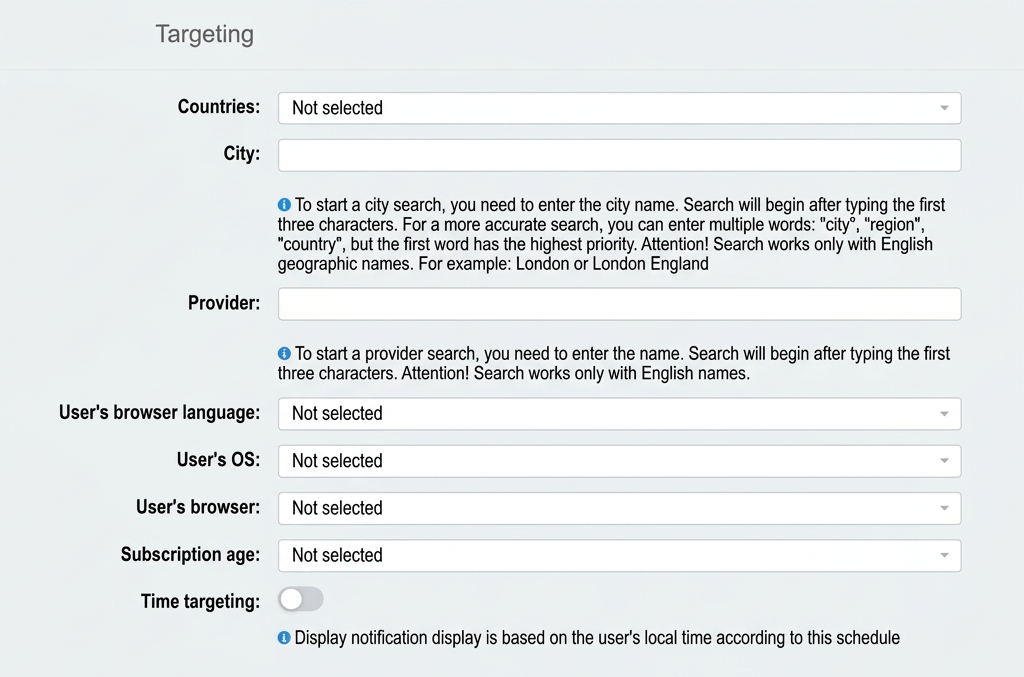Click the "User's browser:" label
Image resolution: width=1024 pixels, height=677 pixels.
click(198, 507)
